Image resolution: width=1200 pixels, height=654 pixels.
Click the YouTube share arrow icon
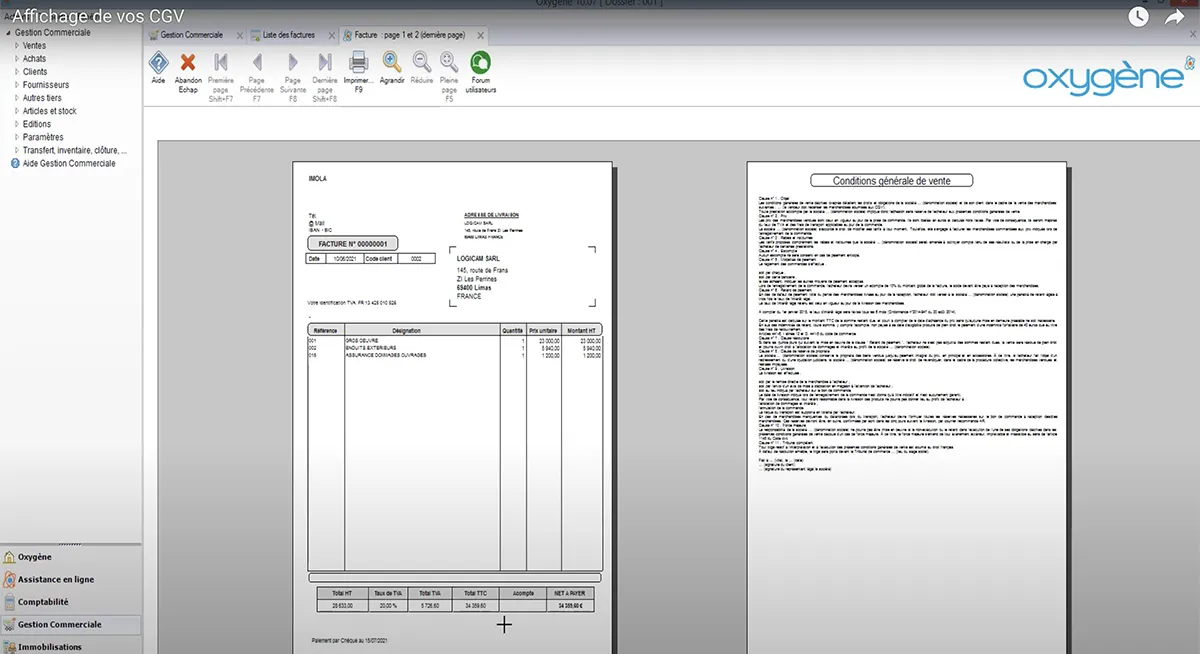(1174, 16)
